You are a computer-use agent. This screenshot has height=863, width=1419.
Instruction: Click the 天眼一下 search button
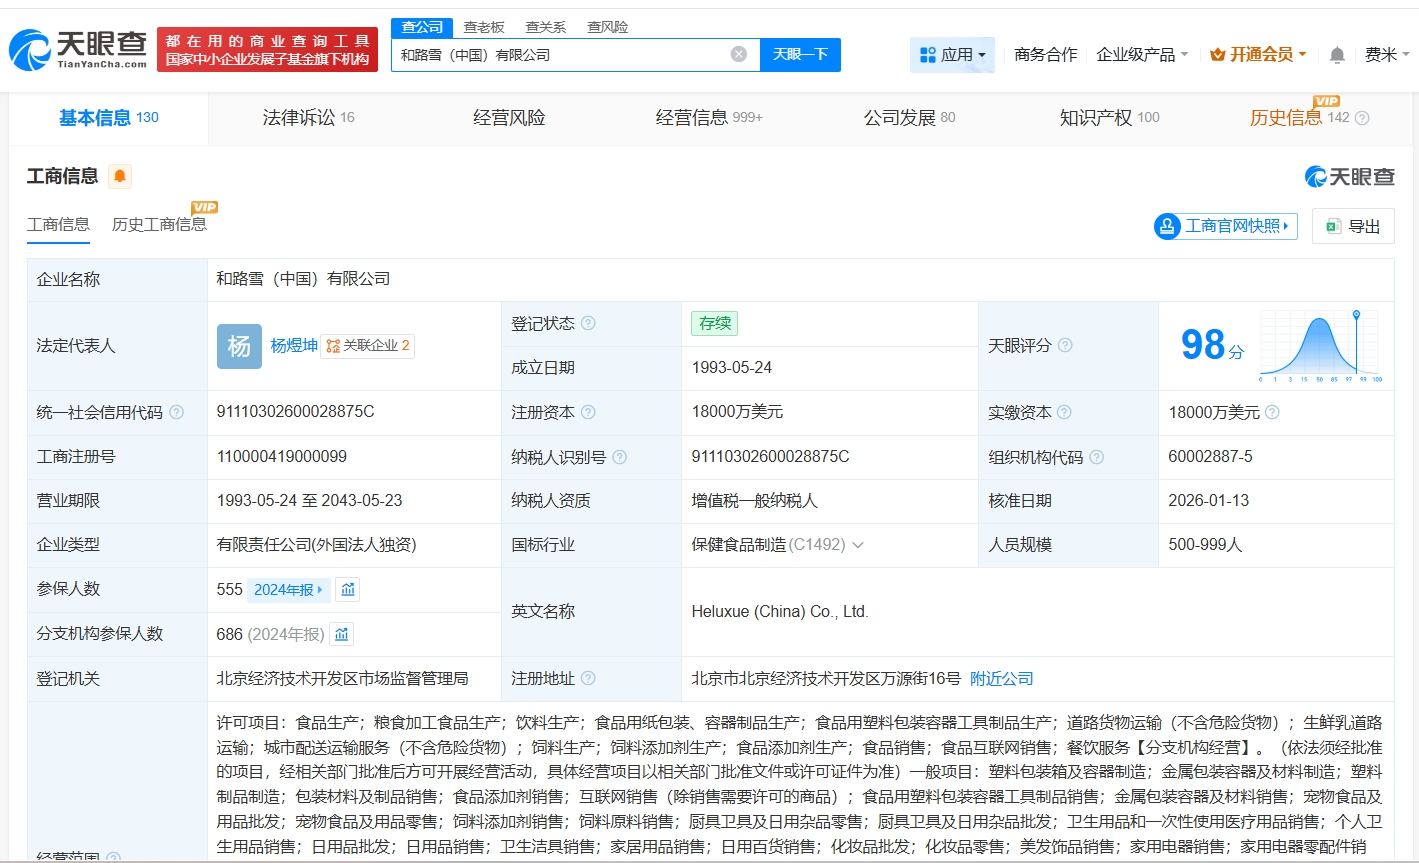800,54
